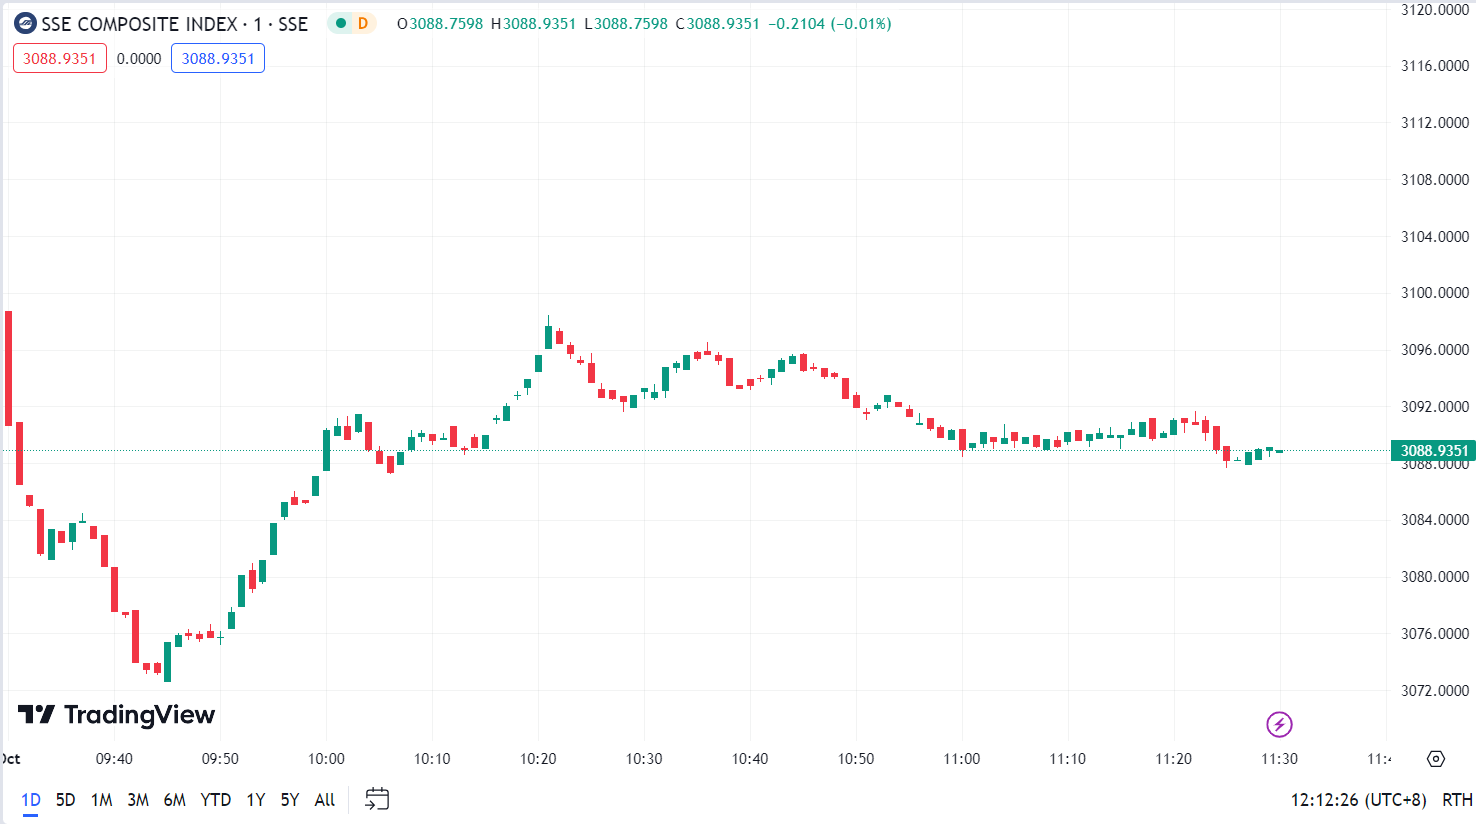Click the TradingView logo

(x=117, y=714)
